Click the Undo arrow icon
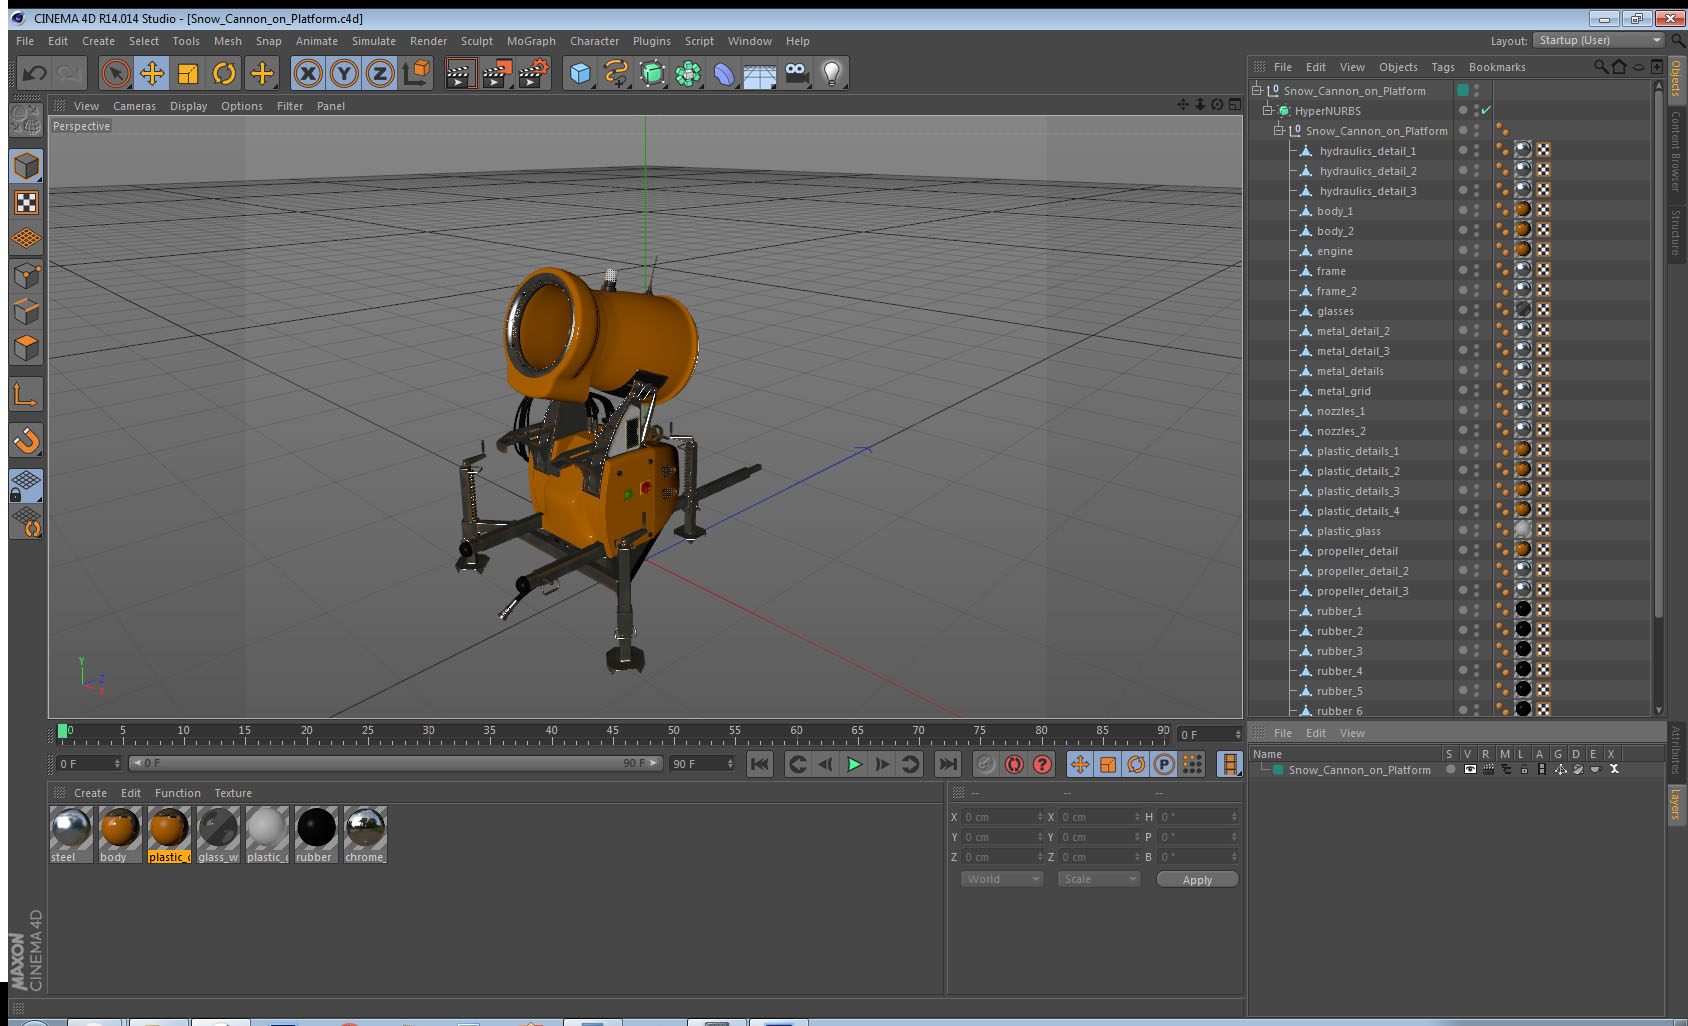The image size is (1688, 1026). click(x=34, y=73)
